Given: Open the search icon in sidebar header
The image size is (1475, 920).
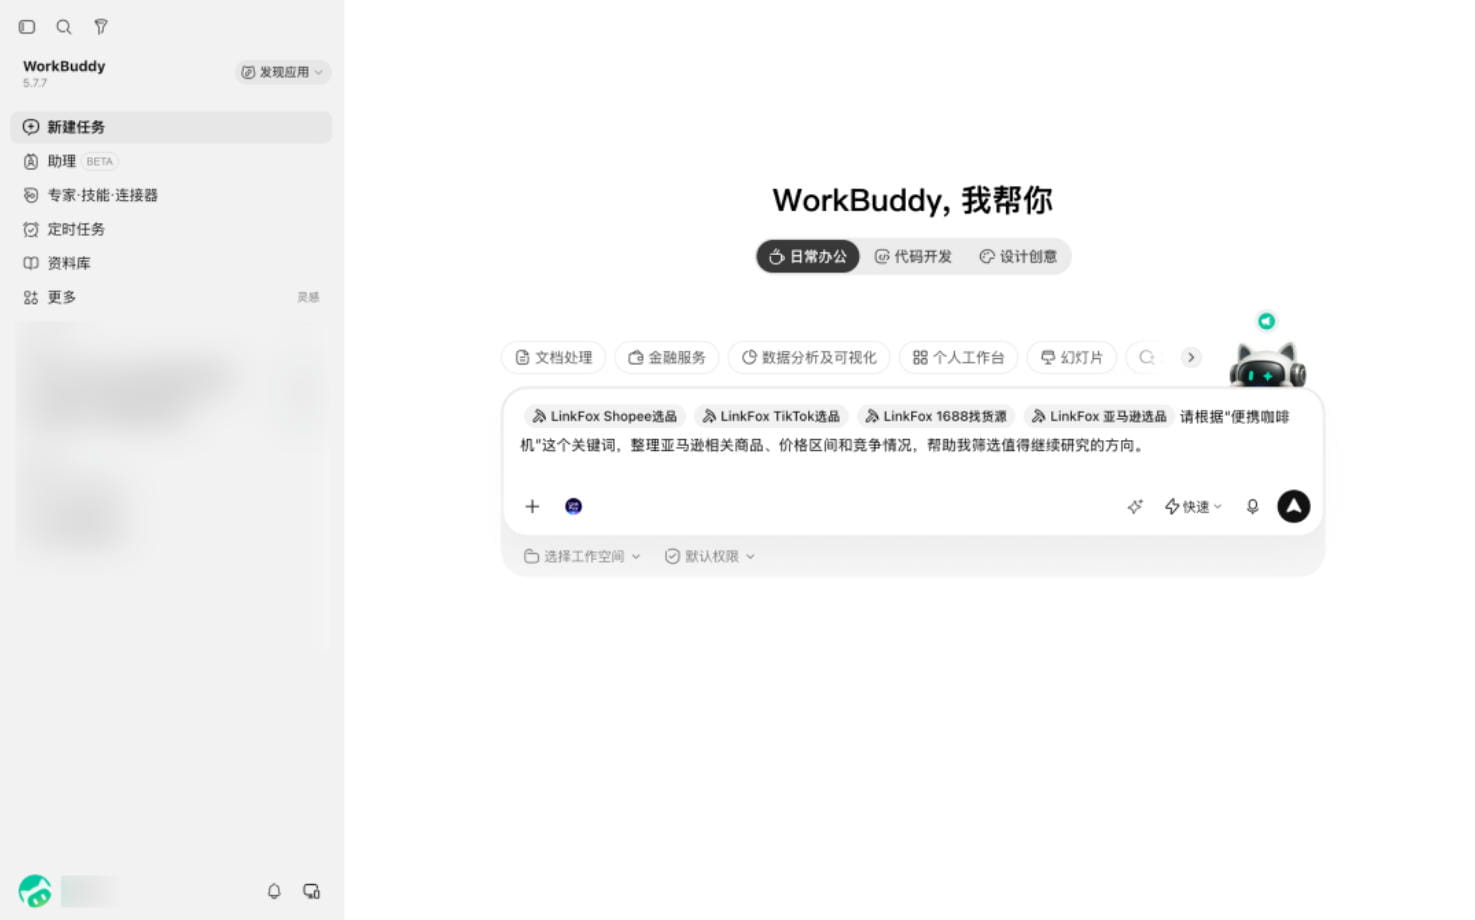Looking at the screenshot, I should [x=64, y=27].
